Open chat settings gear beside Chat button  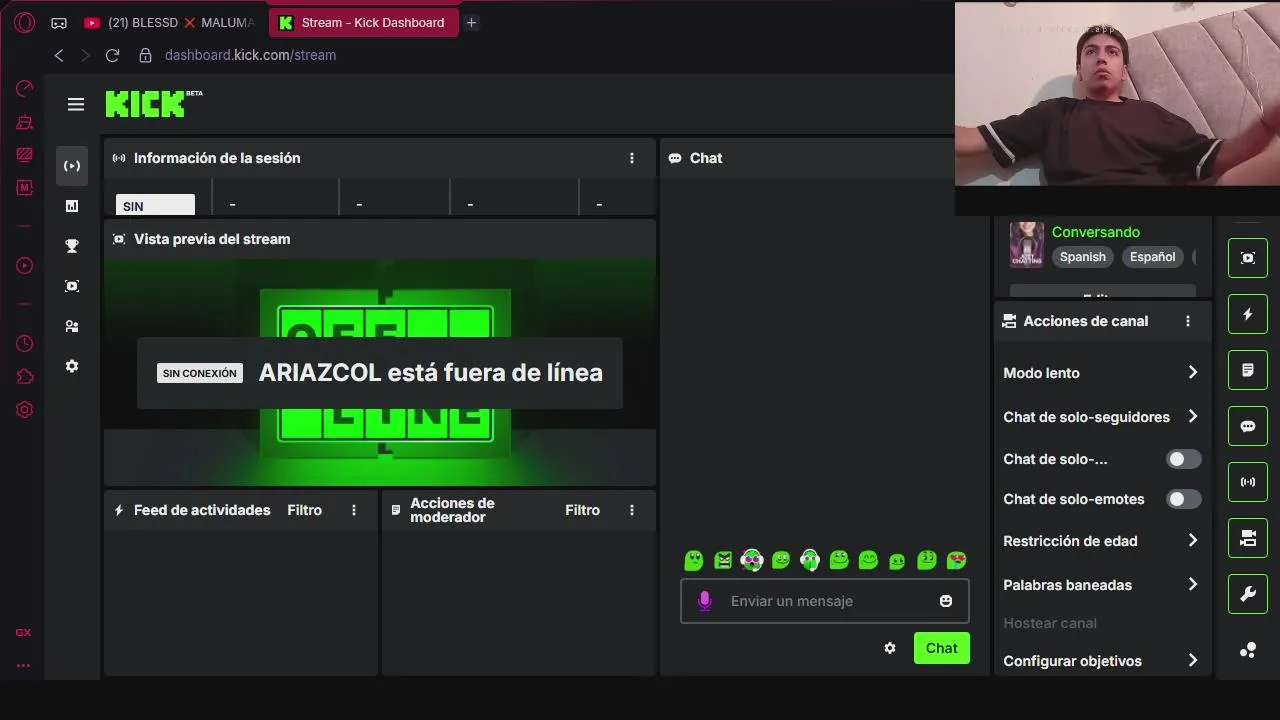point(890,648)
